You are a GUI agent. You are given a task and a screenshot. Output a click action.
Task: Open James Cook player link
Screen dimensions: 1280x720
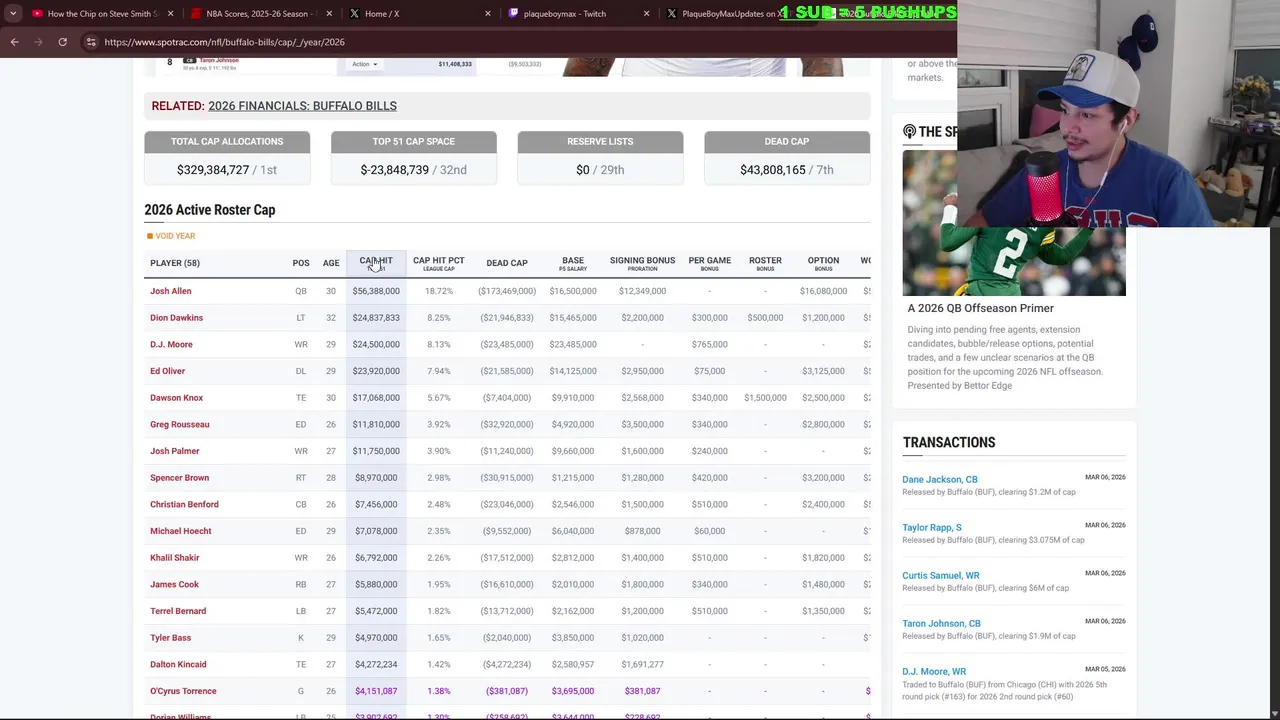pyautogui.click(x=174, y=584)
